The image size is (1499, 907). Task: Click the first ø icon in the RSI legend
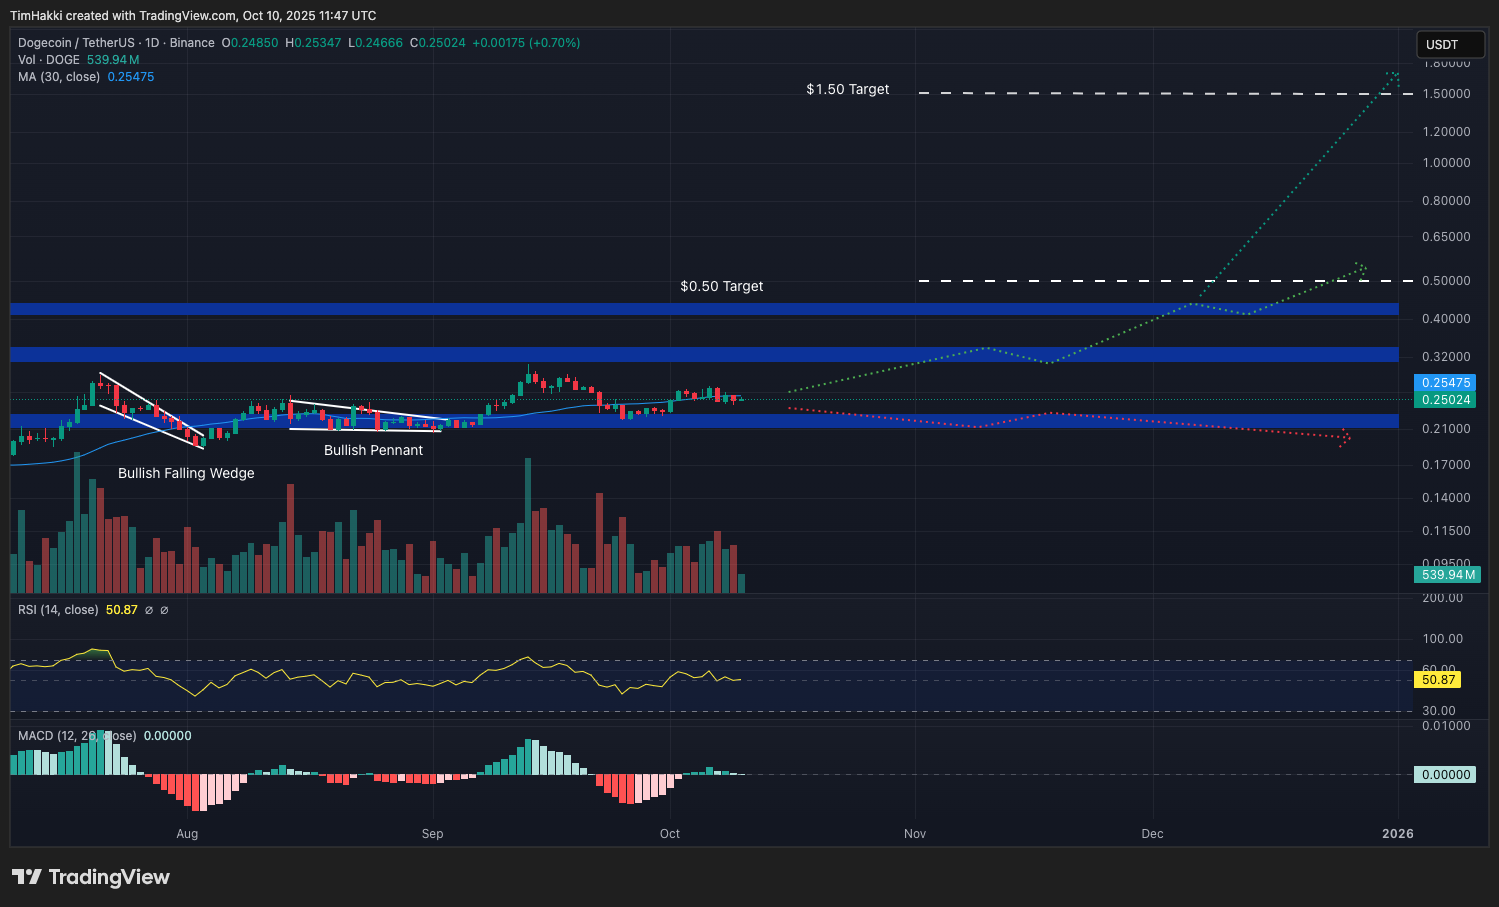(x=147, y=609)
